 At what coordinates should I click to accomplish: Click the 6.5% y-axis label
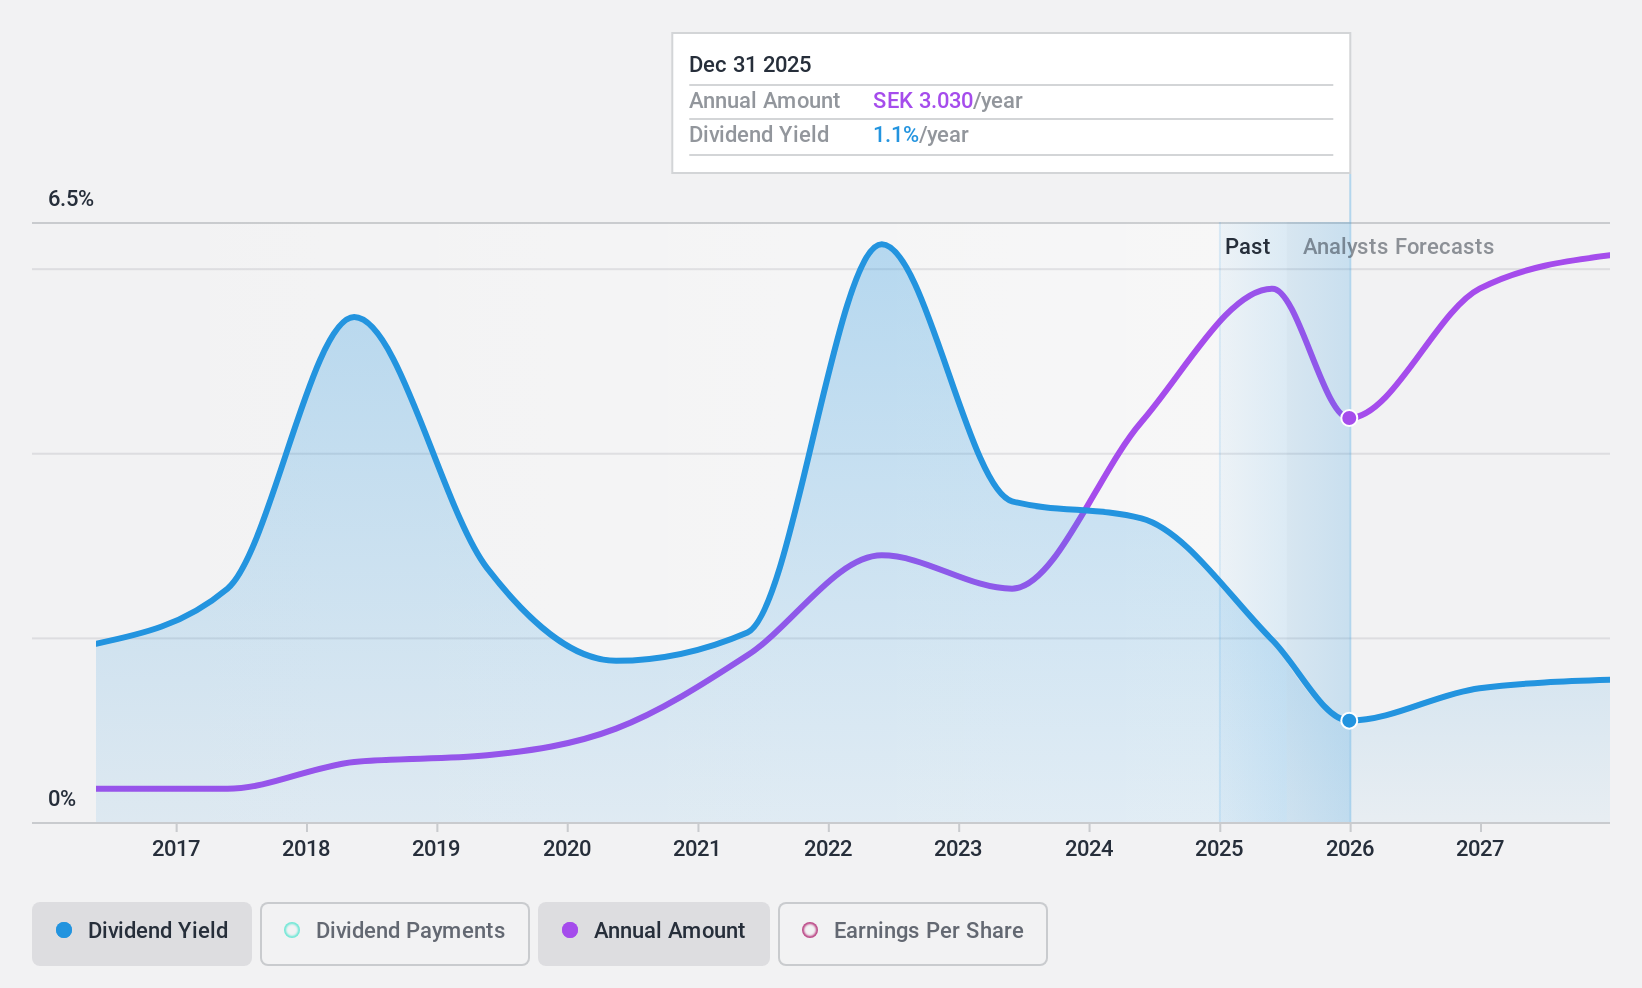click(71, 199)
